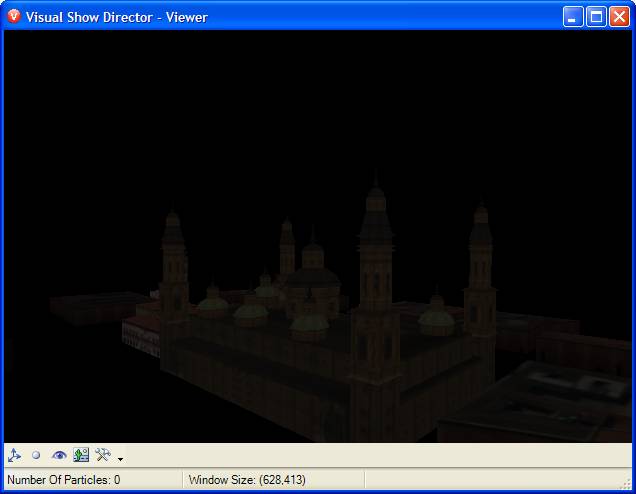Expand the small toolbar options arrow
The height and width of the screenshot is (494, 636).
click(120, 459)
